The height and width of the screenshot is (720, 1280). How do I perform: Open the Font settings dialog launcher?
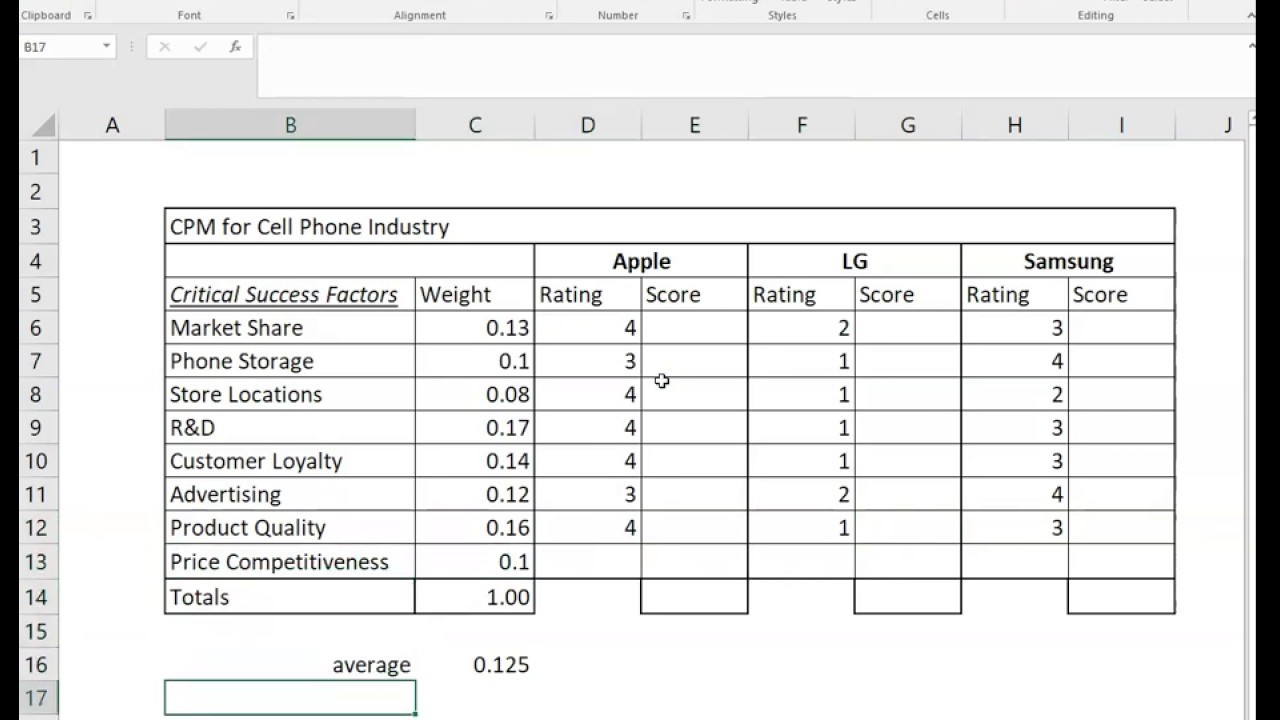[290, 16]
